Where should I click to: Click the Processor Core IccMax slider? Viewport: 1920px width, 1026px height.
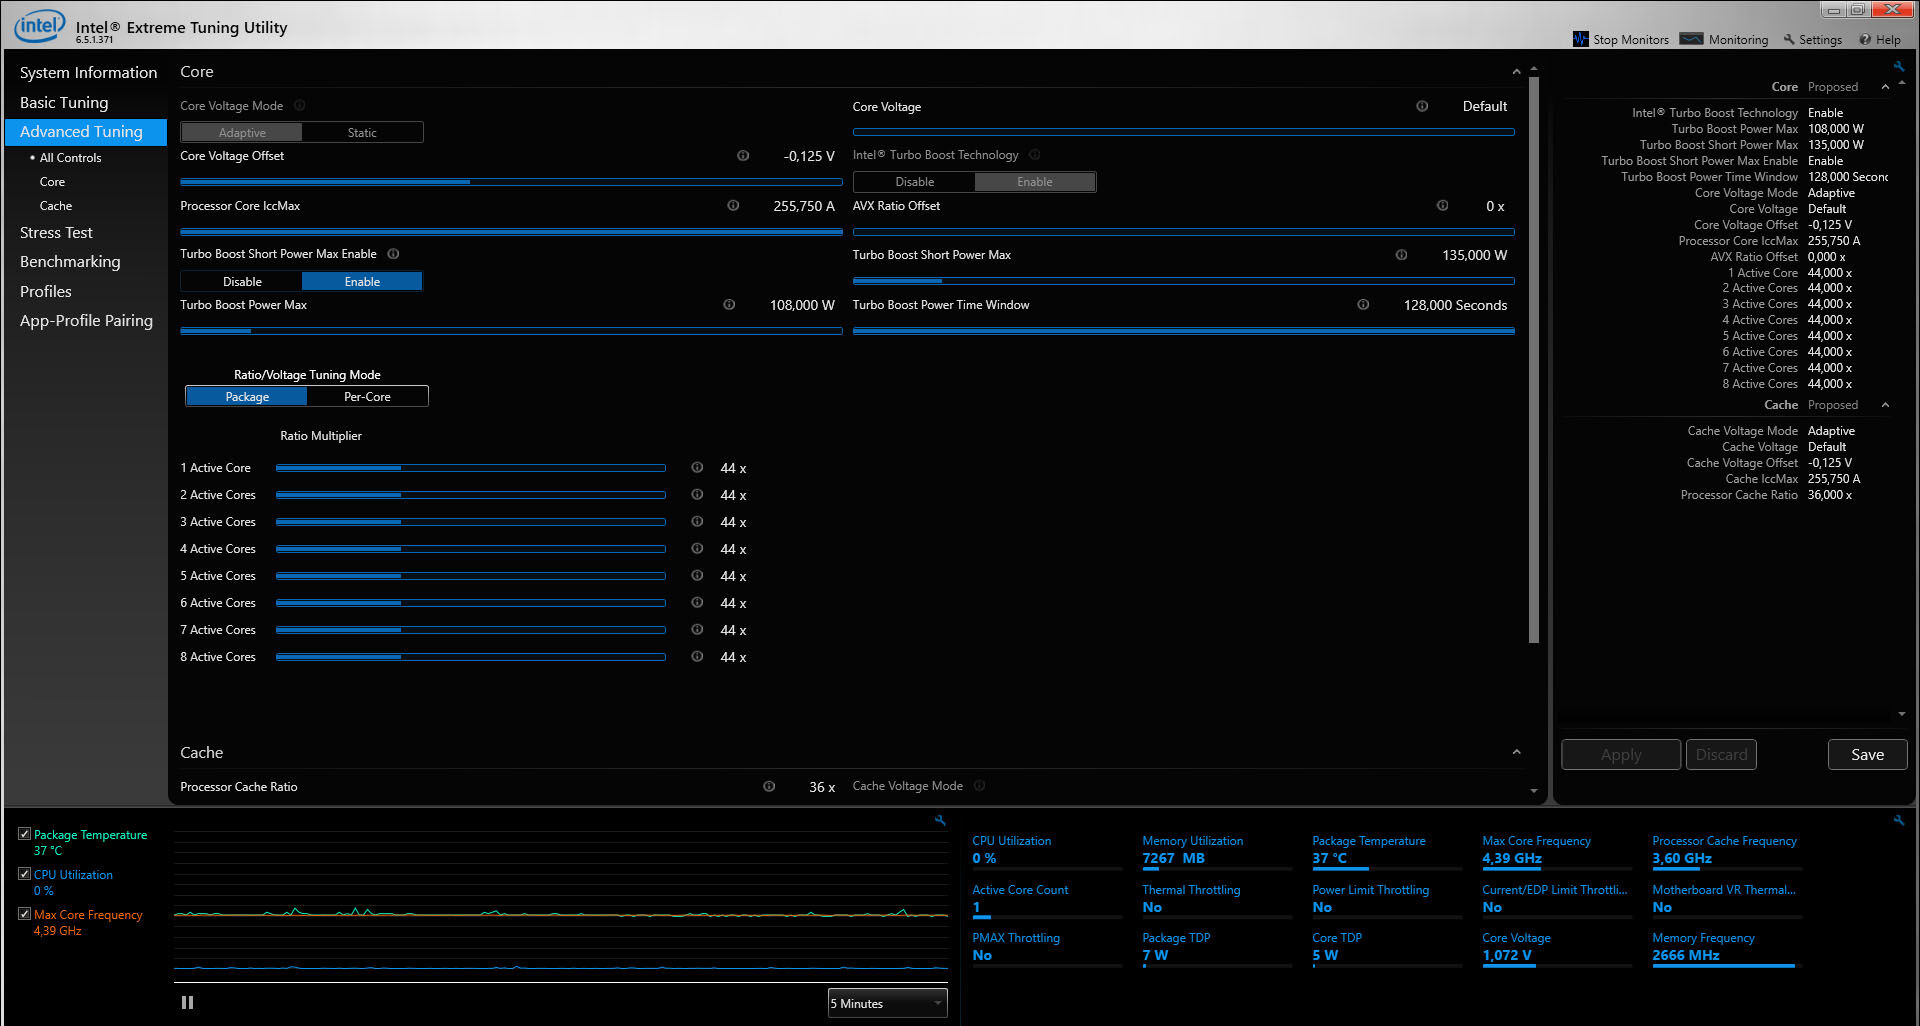[x=511, y=232]
